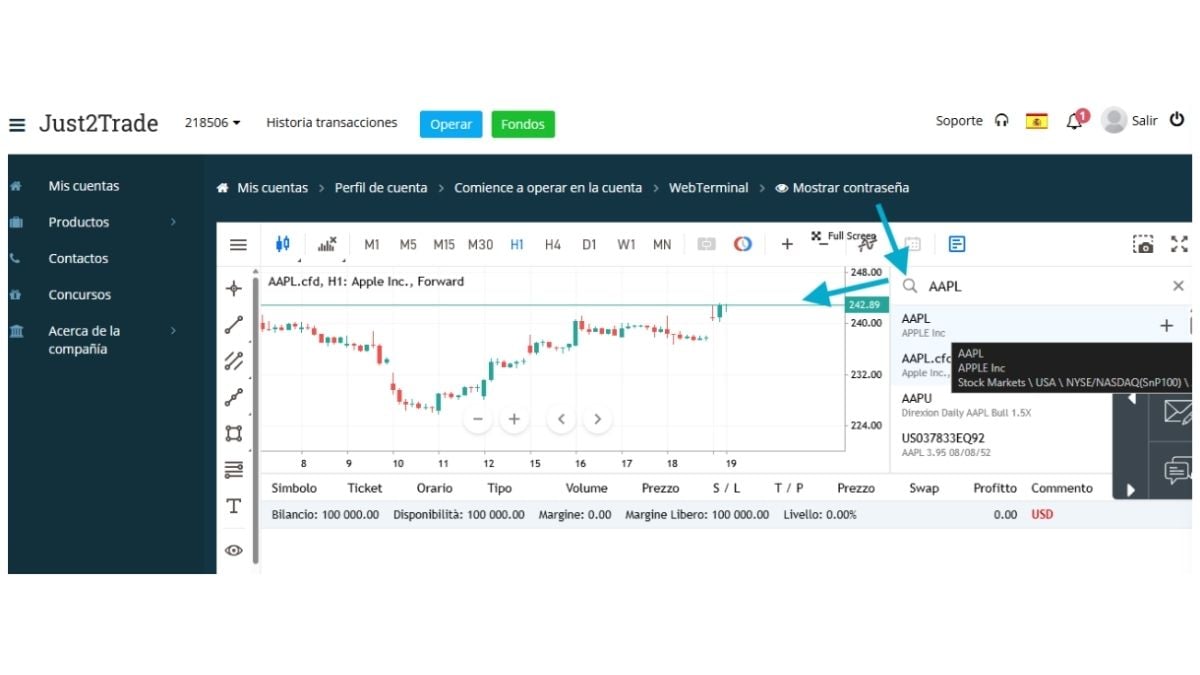The image size is (1200, 675).
Task: Open the news panel icon
Action: coord(957,243)
